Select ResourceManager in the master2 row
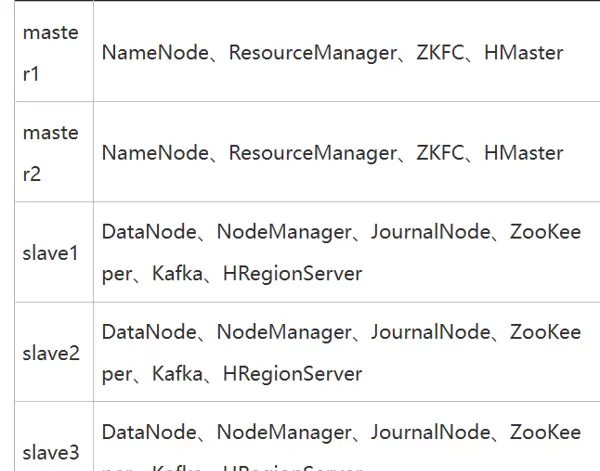Image resolution: width=600 pixels, height=471 pixels. tap(312, 153)
